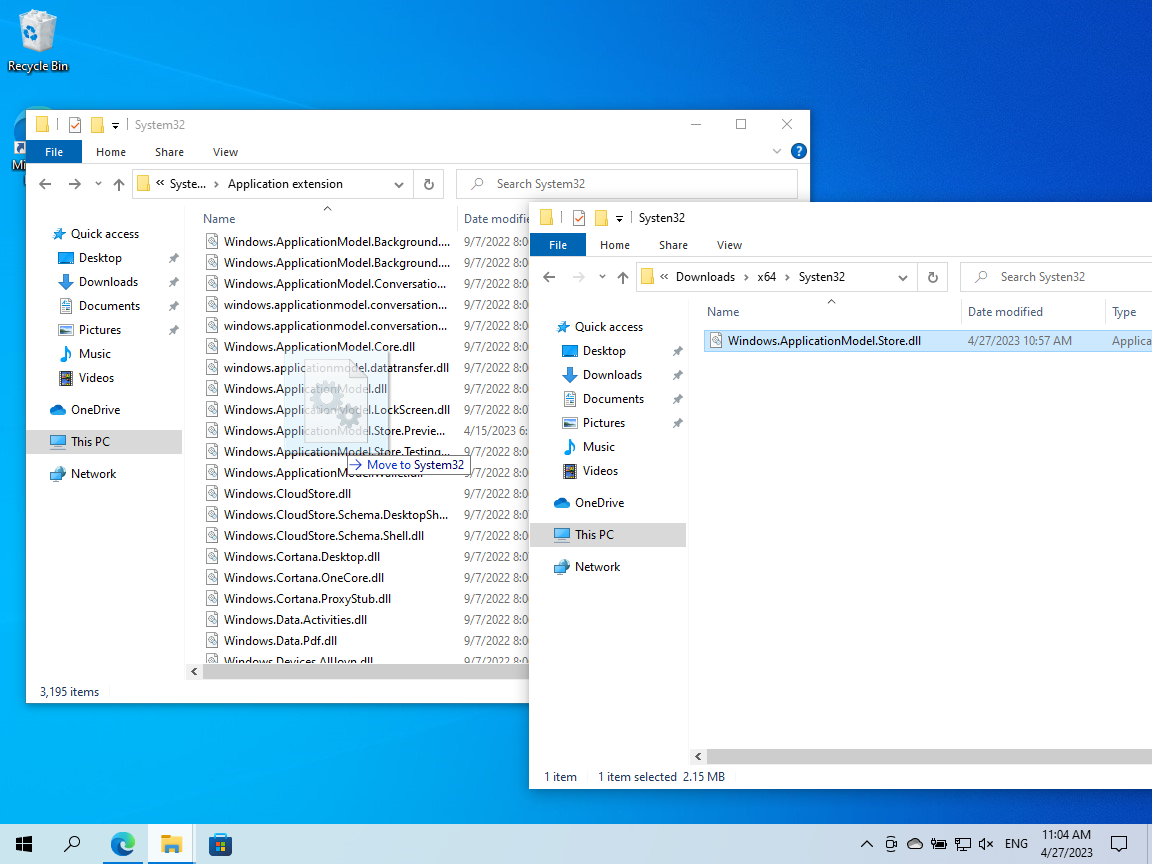Go up one level in Systen32 window
The width and height of the screenshot is (1152, 864).
(623, 277)
